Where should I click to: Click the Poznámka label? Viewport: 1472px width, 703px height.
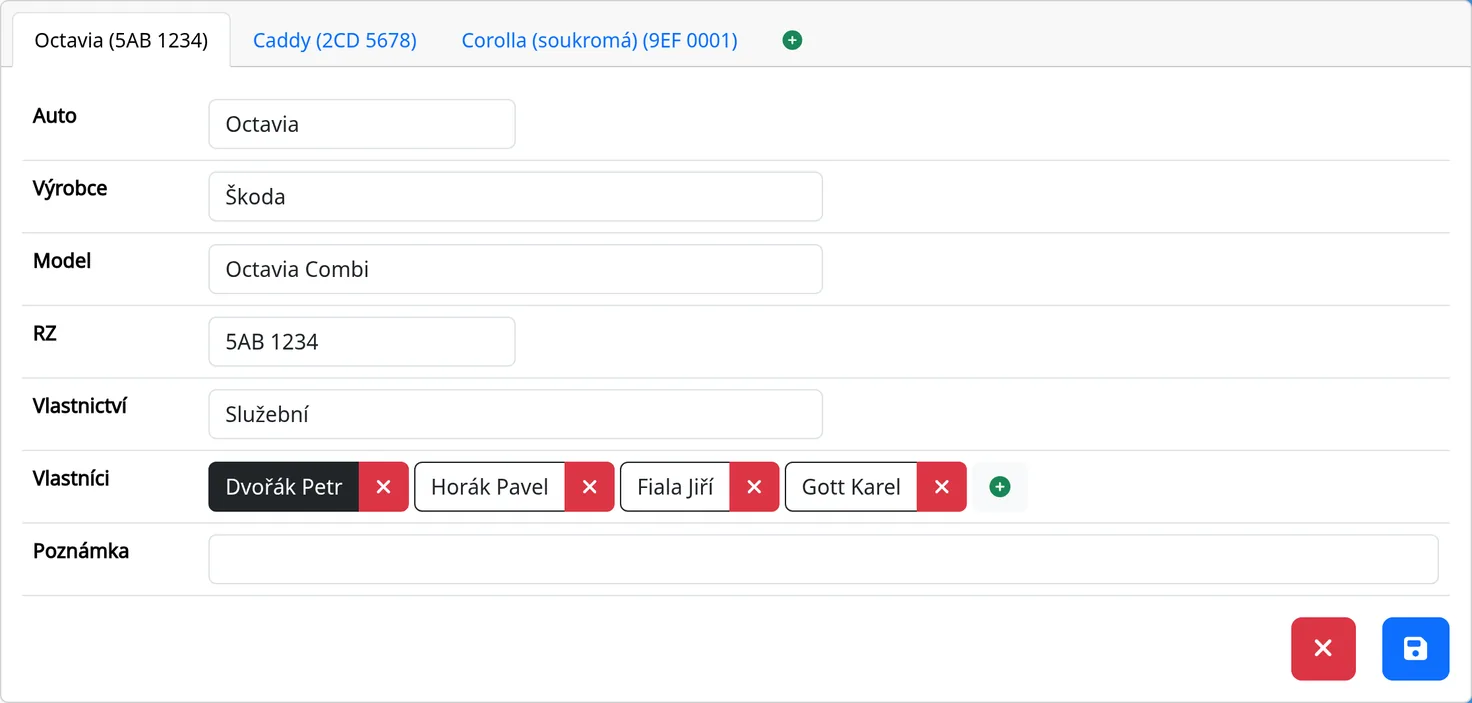[x=81, y=551]
